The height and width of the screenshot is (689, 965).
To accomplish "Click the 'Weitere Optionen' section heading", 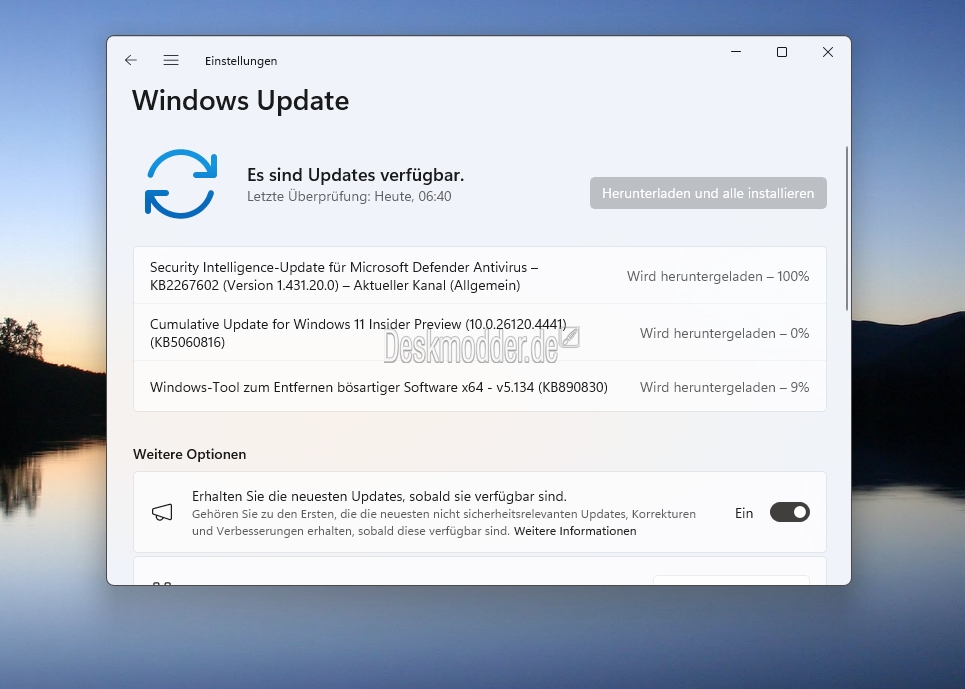I will 190,454.
